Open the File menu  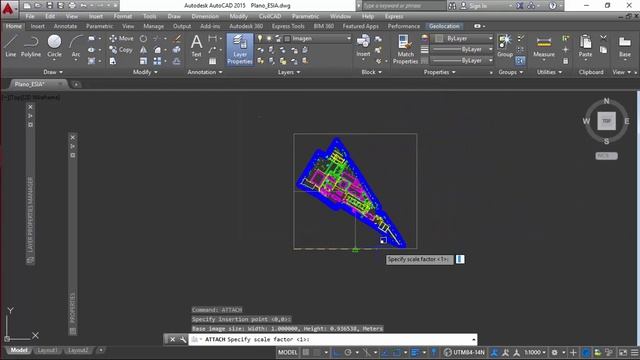point(30,16)
